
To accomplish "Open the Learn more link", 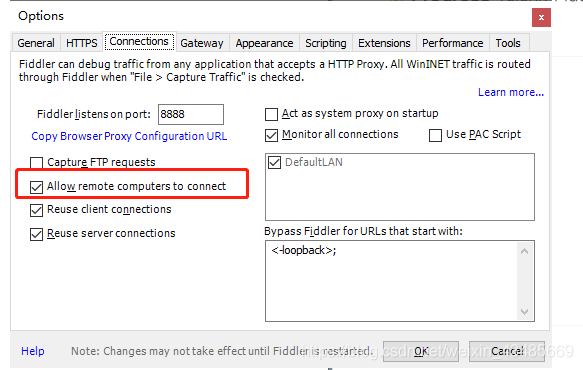I will click(511, 92).
